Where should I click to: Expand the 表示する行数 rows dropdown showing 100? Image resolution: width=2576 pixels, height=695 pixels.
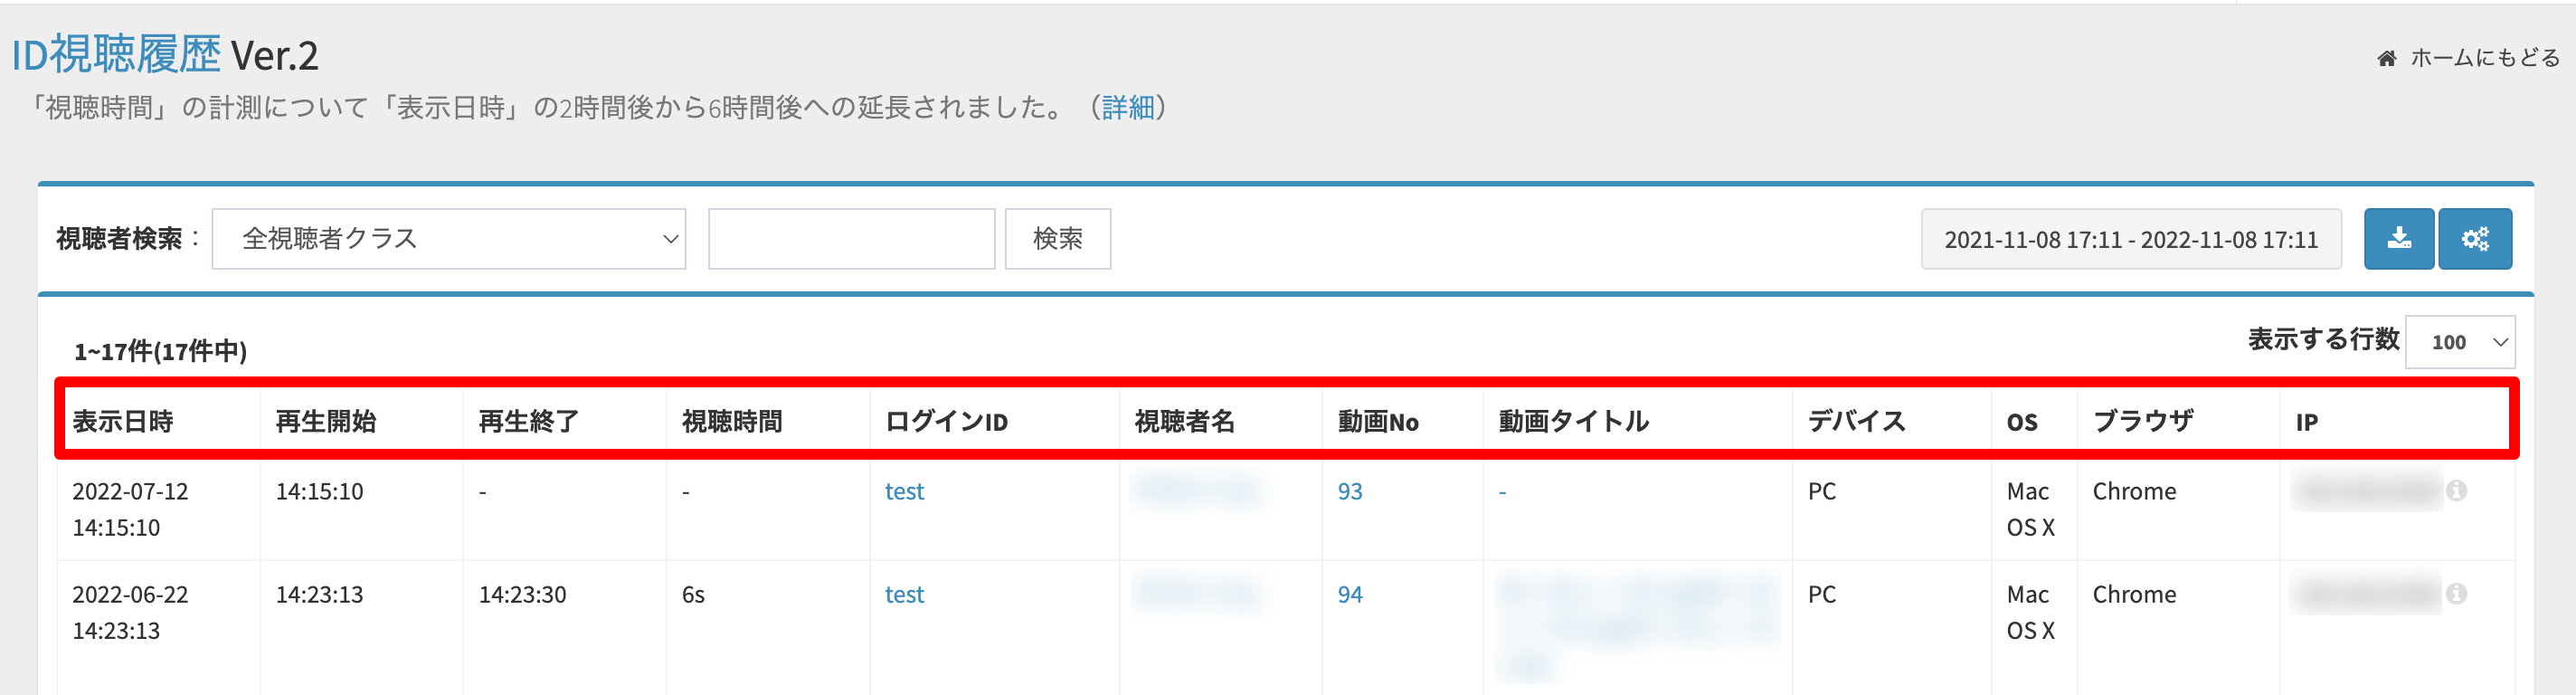[2459, 342]
